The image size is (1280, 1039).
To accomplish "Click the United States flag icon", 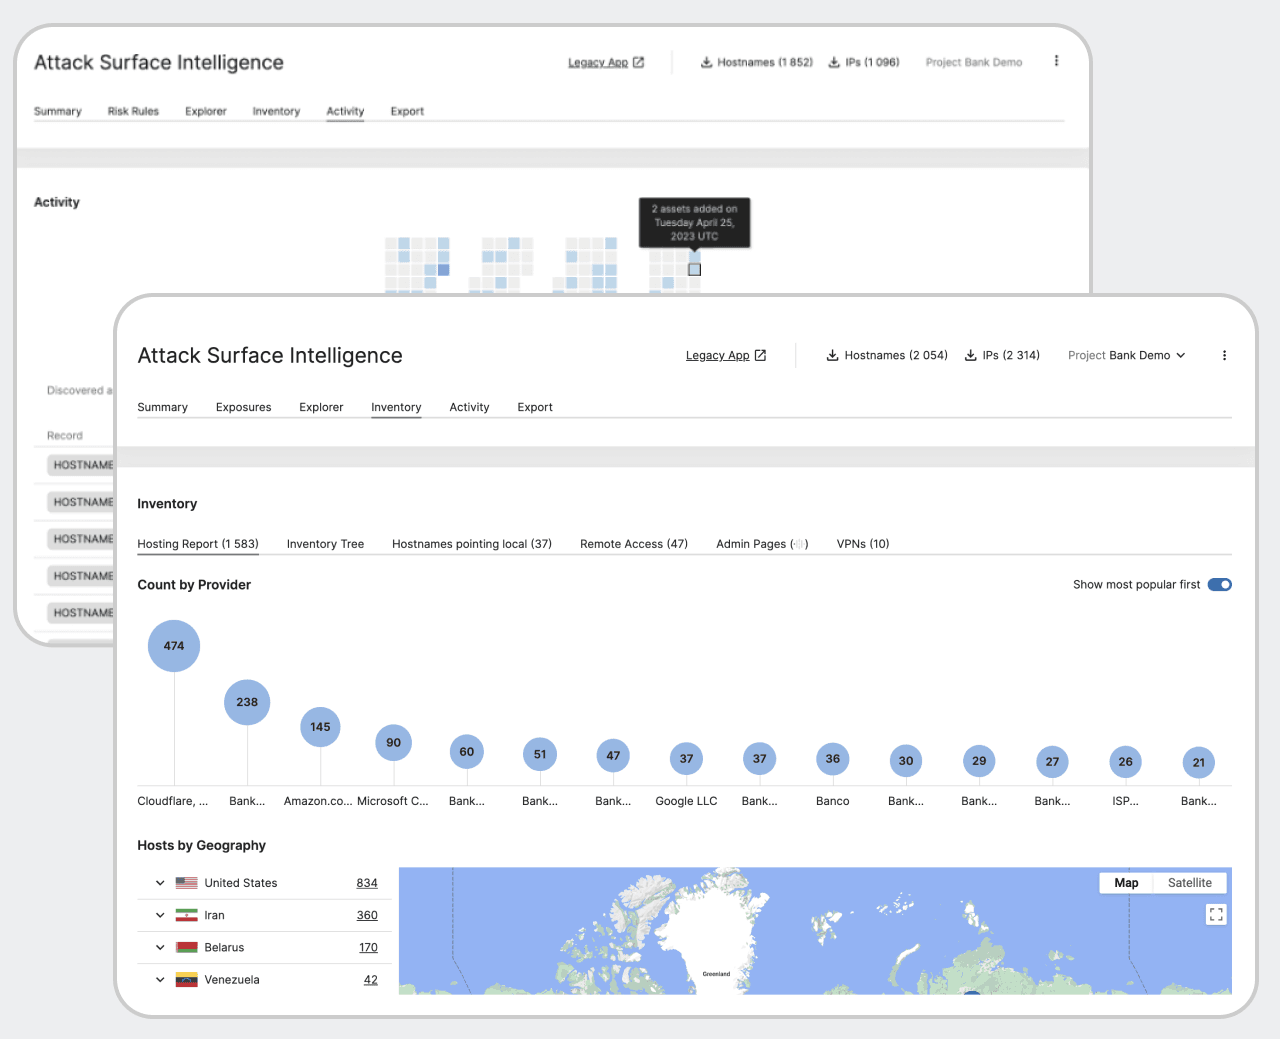I will coord(186,882).
